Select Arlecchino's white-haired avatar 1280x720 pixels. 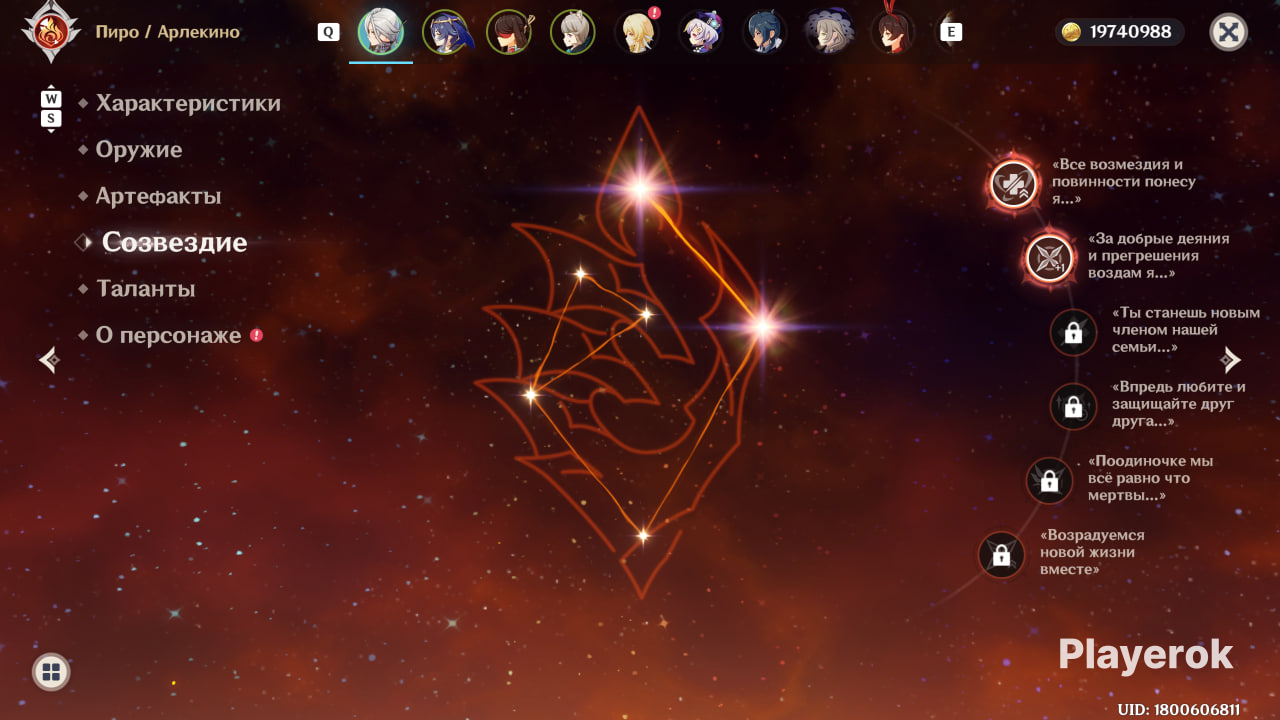[381, 32]
